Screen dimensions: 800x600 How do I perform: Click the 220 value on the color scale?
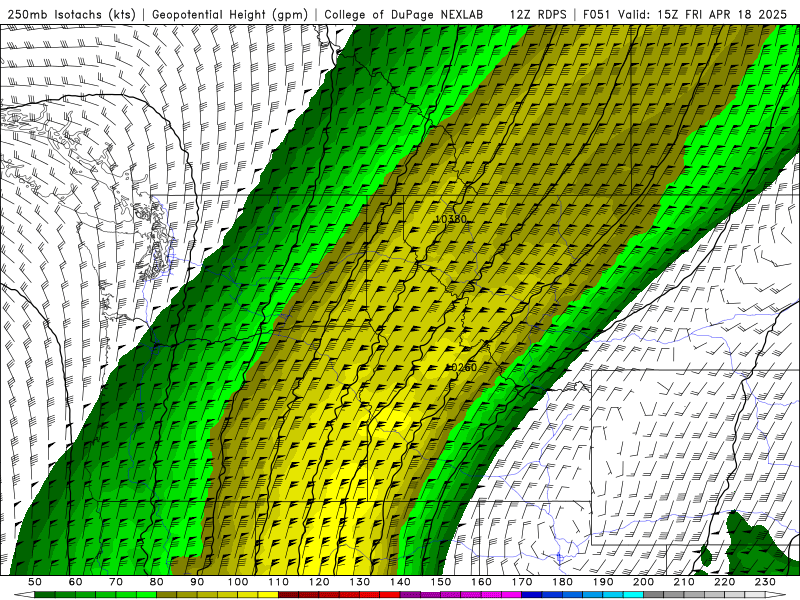point(724,582)
